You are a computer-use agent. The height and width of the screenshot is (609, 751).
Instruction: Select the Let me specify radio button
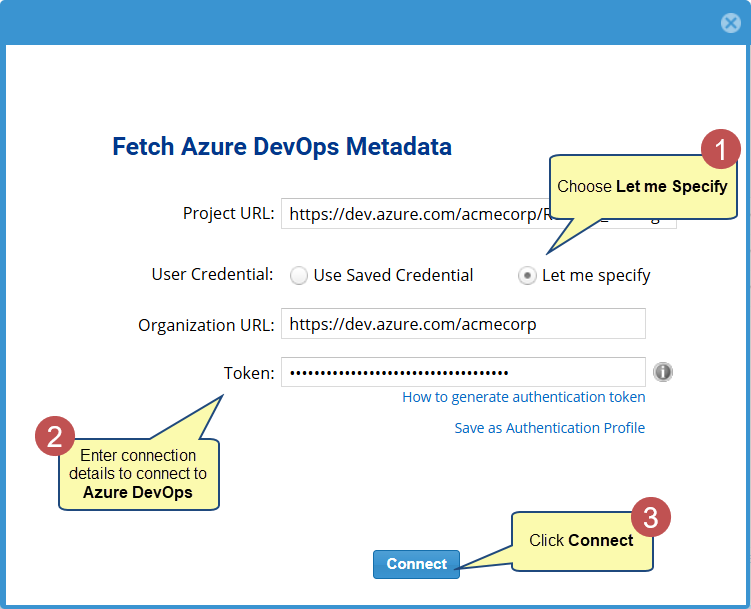527,276
